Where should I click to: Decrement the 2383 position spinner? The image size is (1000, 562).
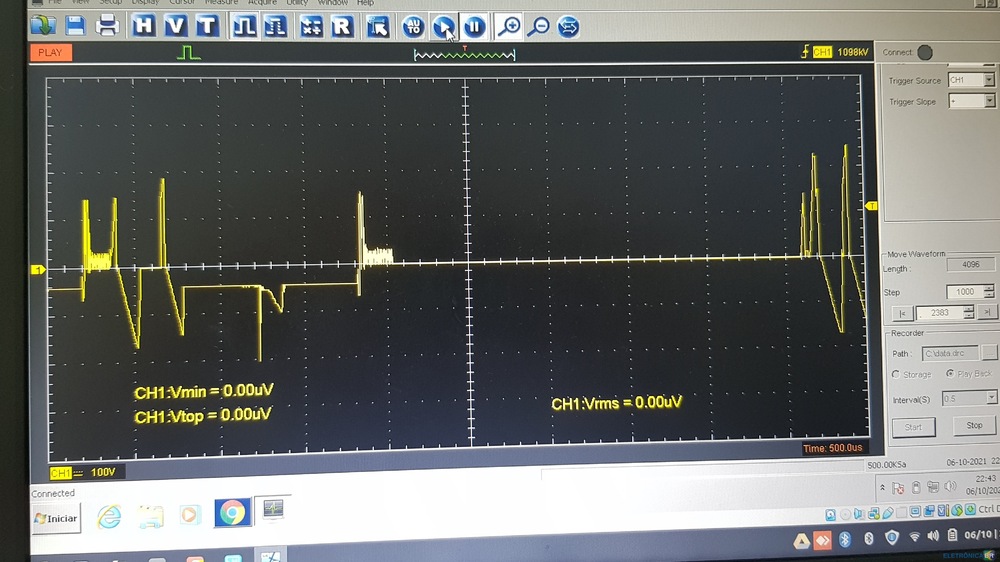click(x=969, y=316)
